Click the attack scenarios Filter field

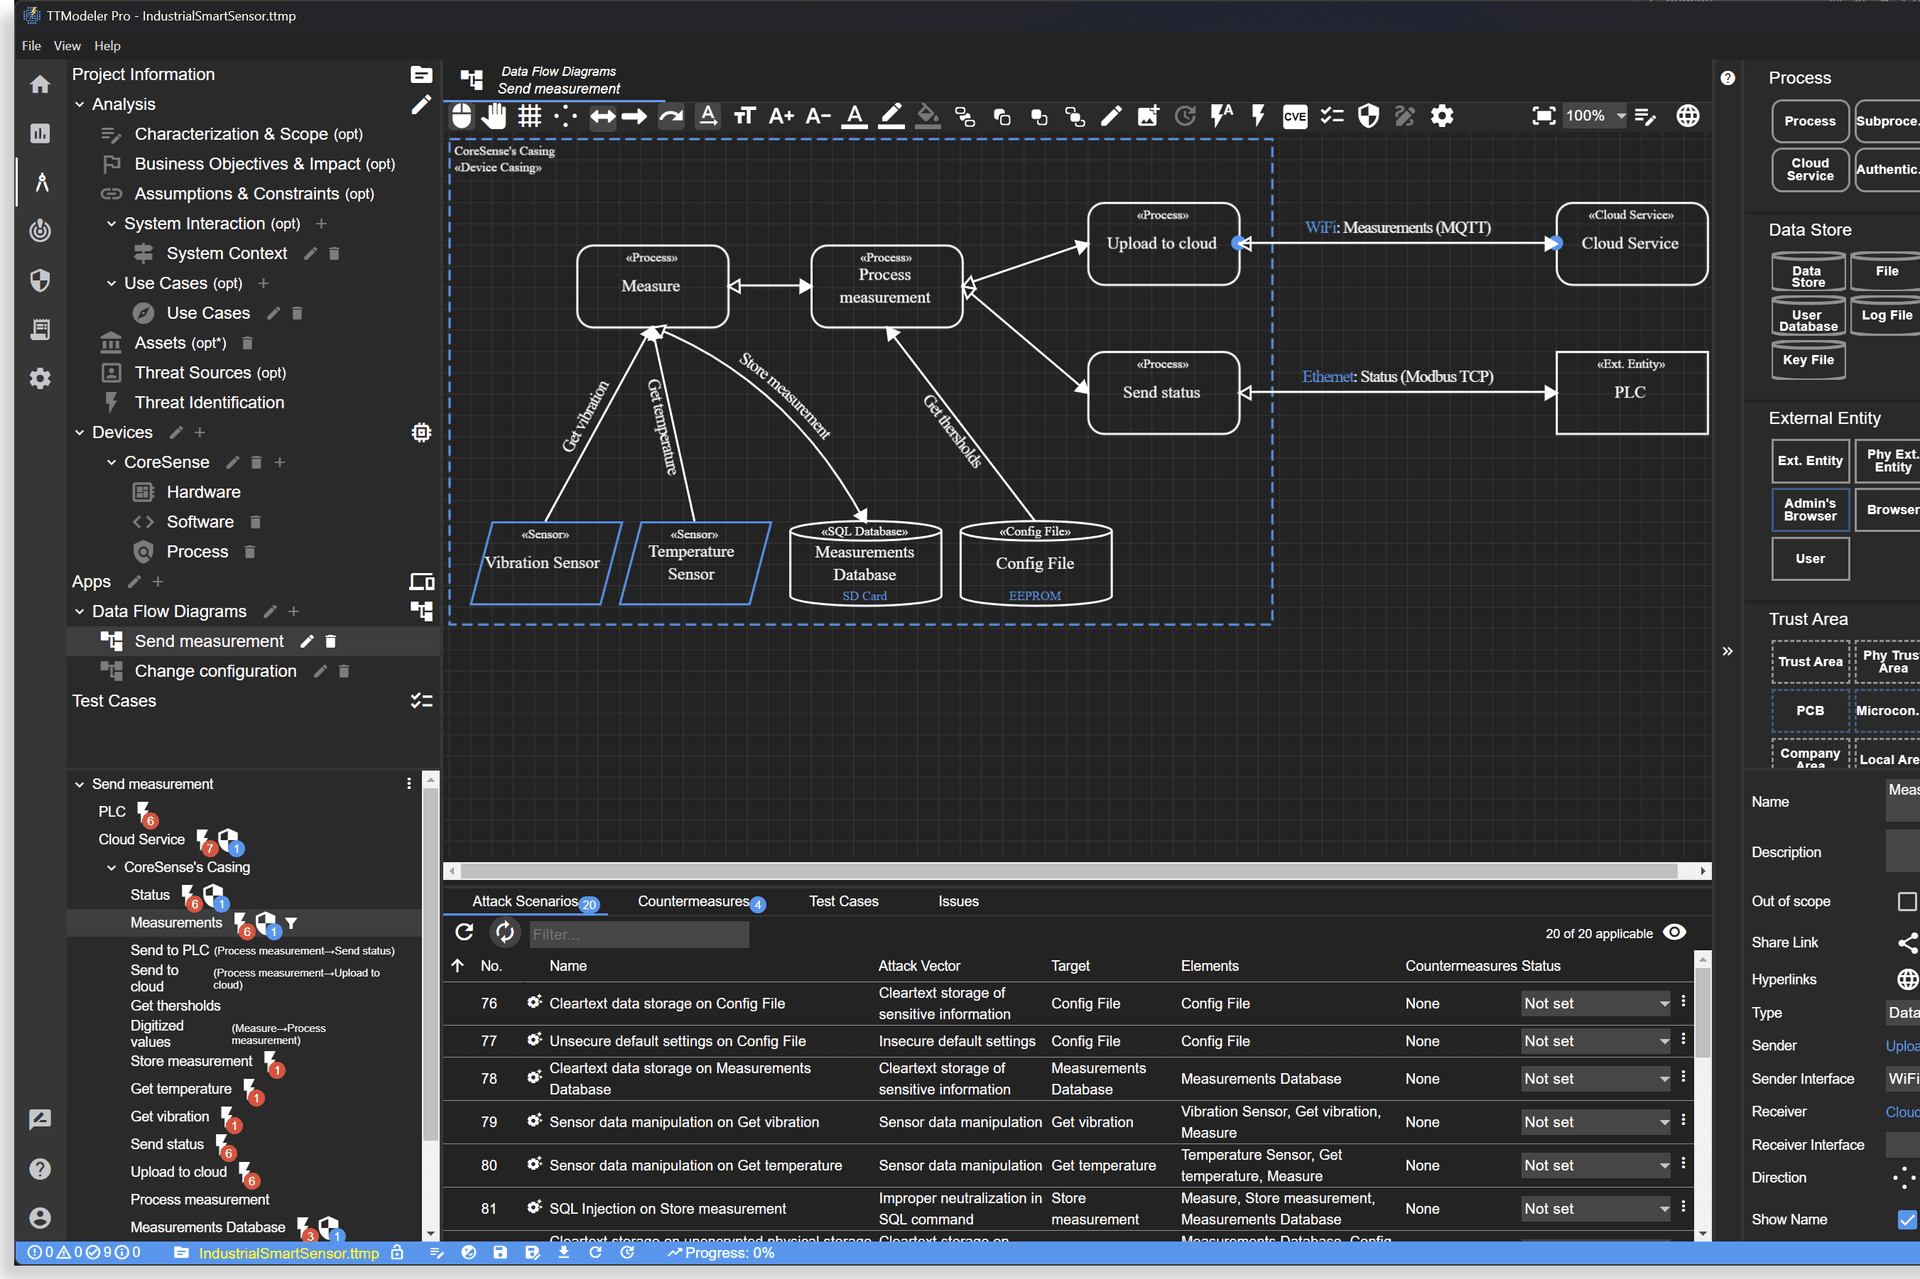pyautogui.click(x=638, y=934)
